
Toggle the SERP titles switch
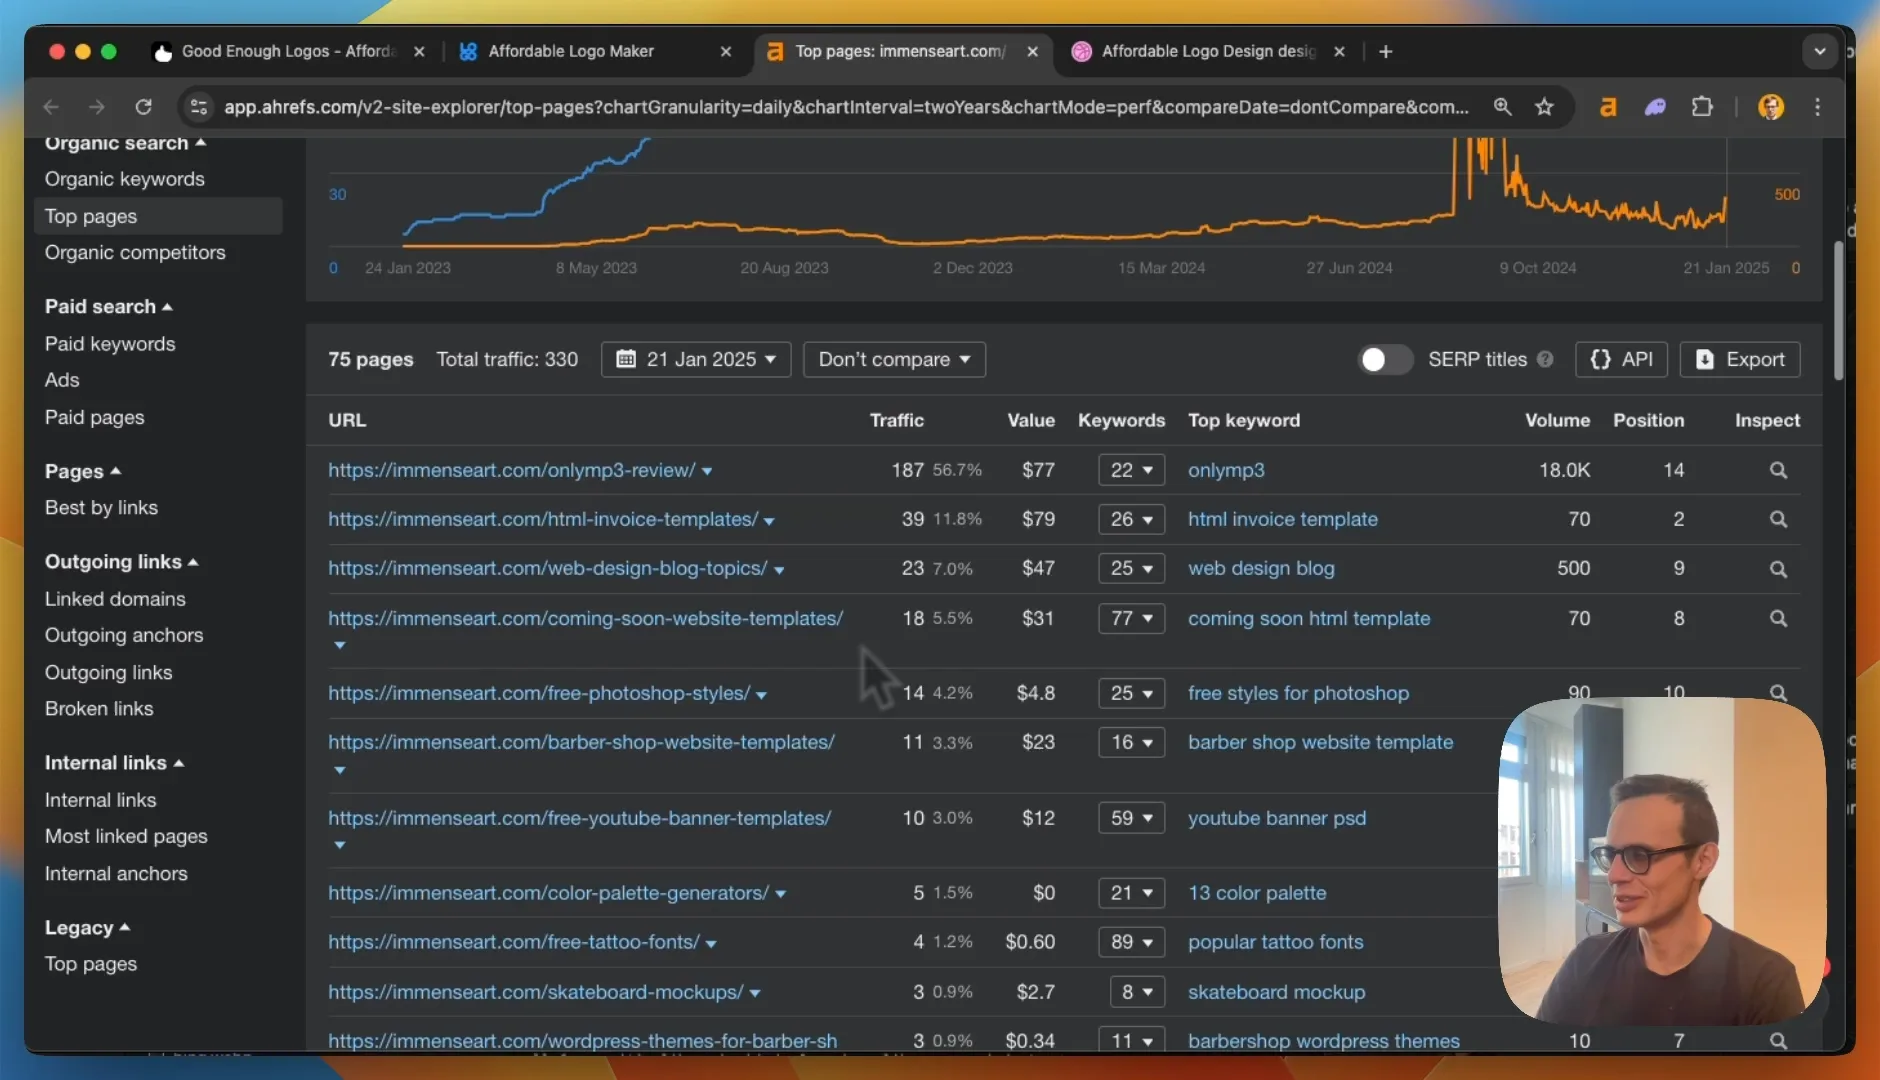pyautogui.click(x=1385, y=359)
